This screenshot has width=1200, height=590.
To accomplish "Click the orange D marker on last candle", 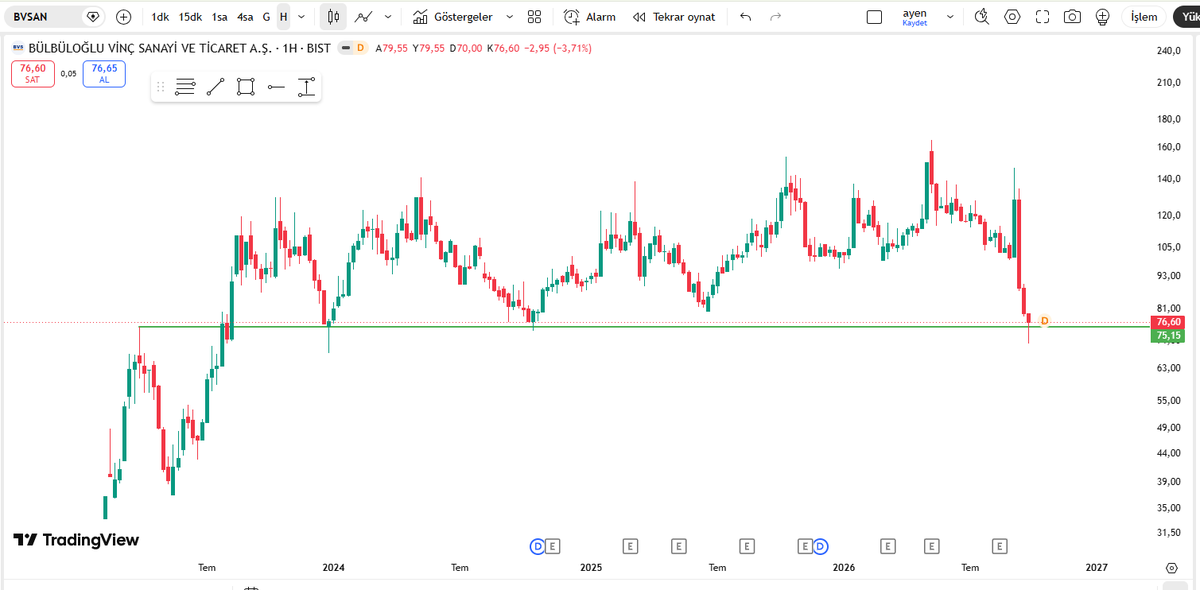I will coord(1044,320).
